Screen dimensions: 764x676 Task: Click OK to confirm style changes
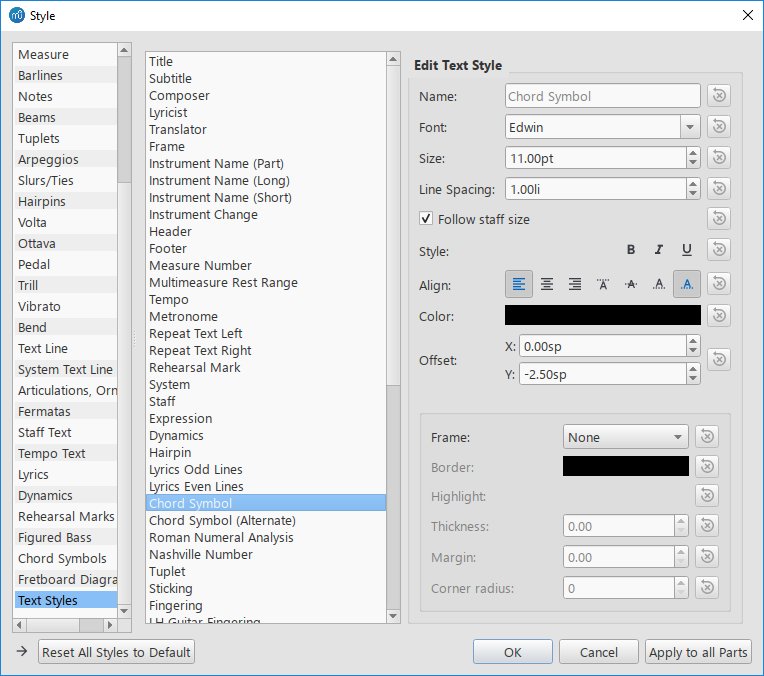pos(513,652)
